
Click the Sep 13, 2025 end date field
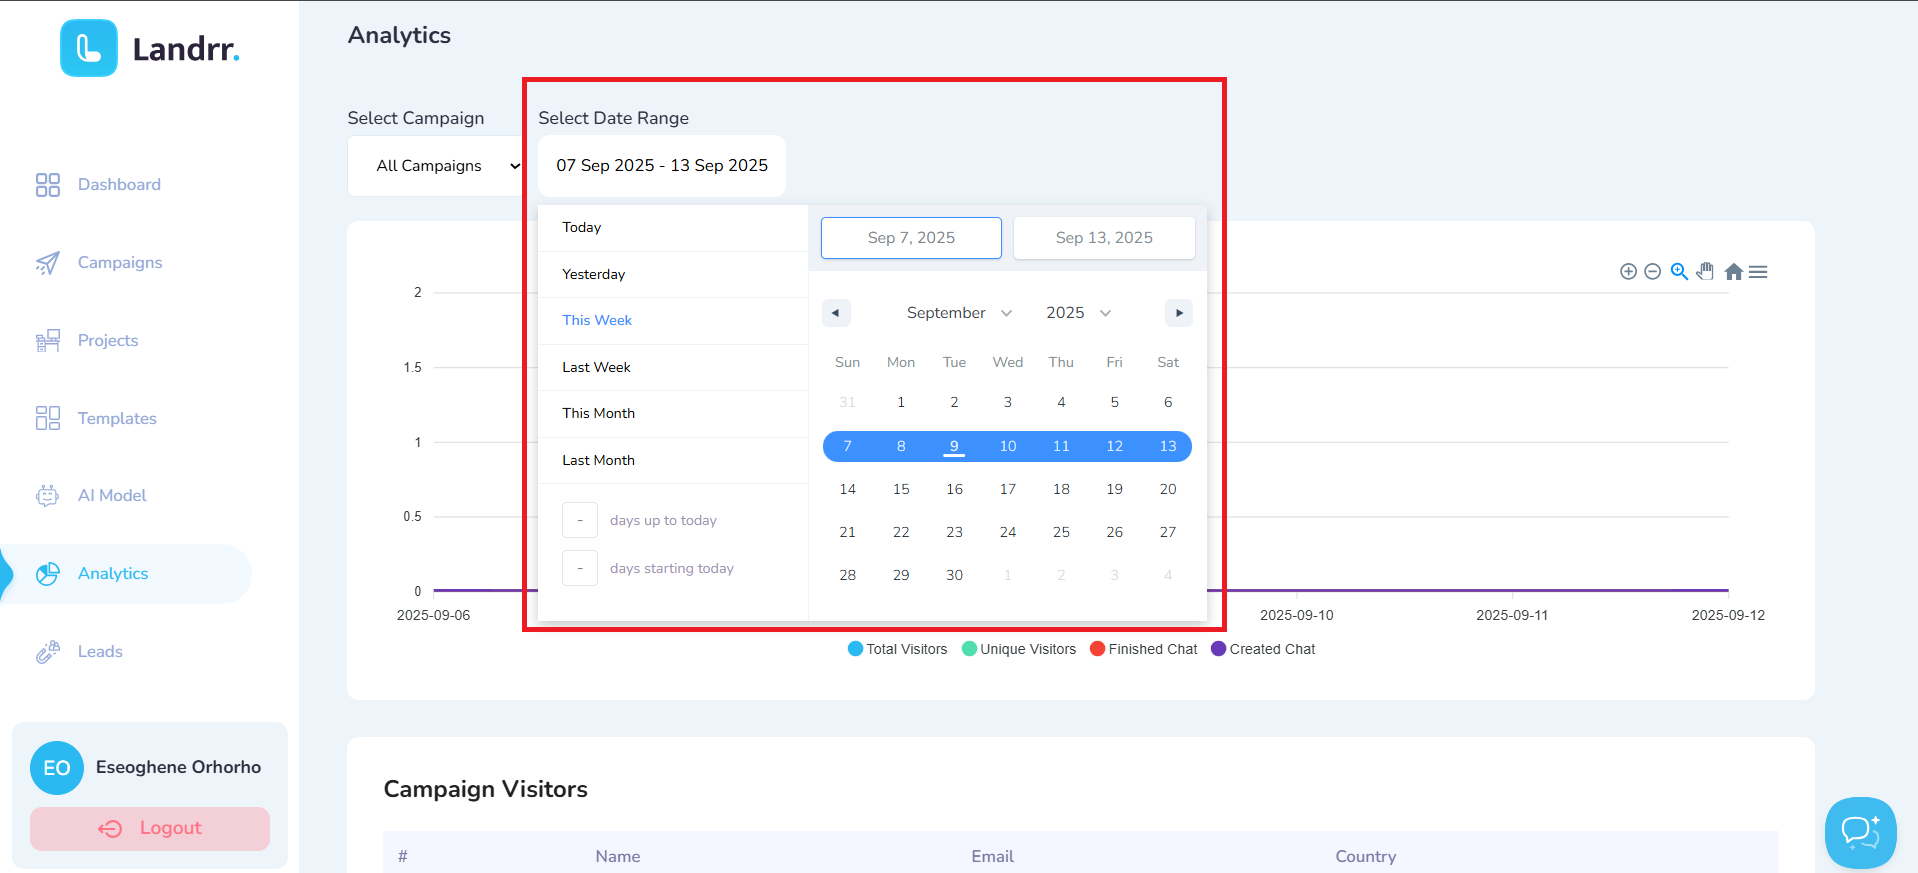coord(1104,238)
